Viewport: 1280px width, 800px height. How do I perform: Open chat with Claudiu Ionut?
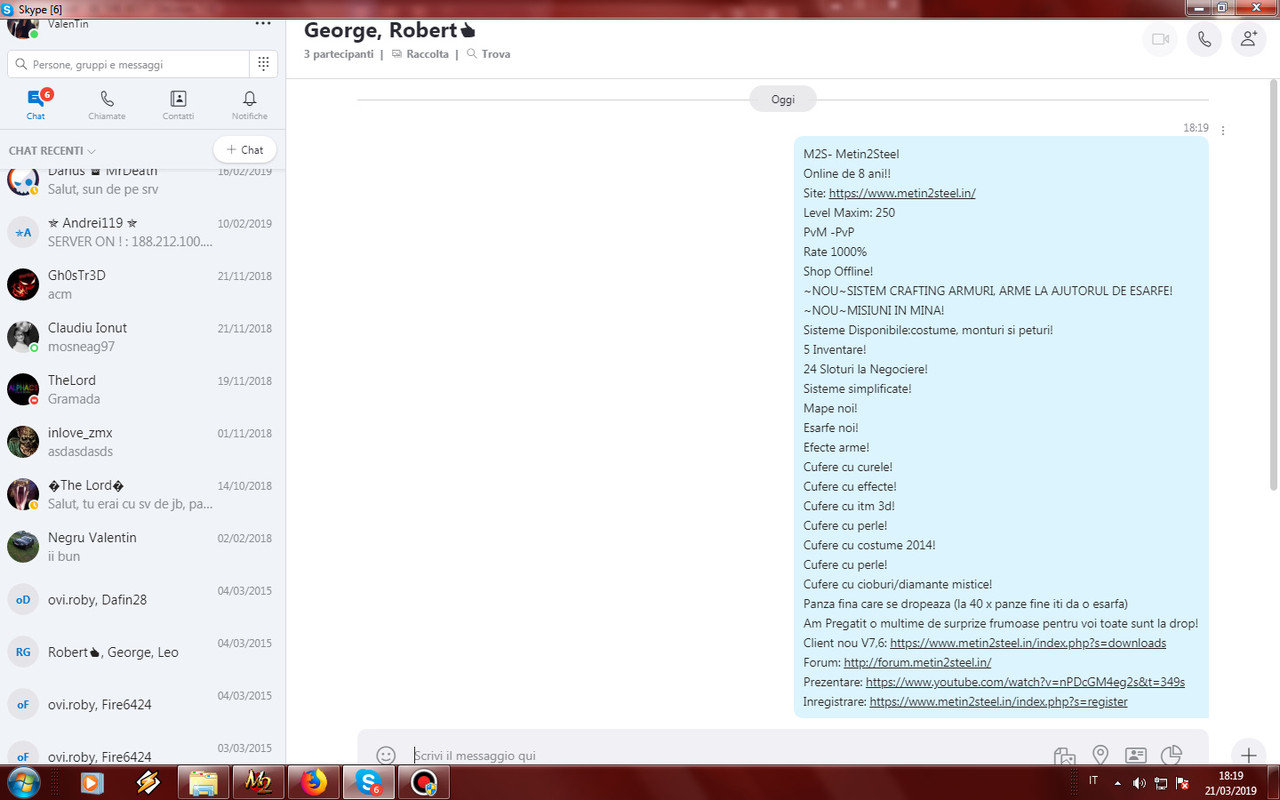coord(143,337)
